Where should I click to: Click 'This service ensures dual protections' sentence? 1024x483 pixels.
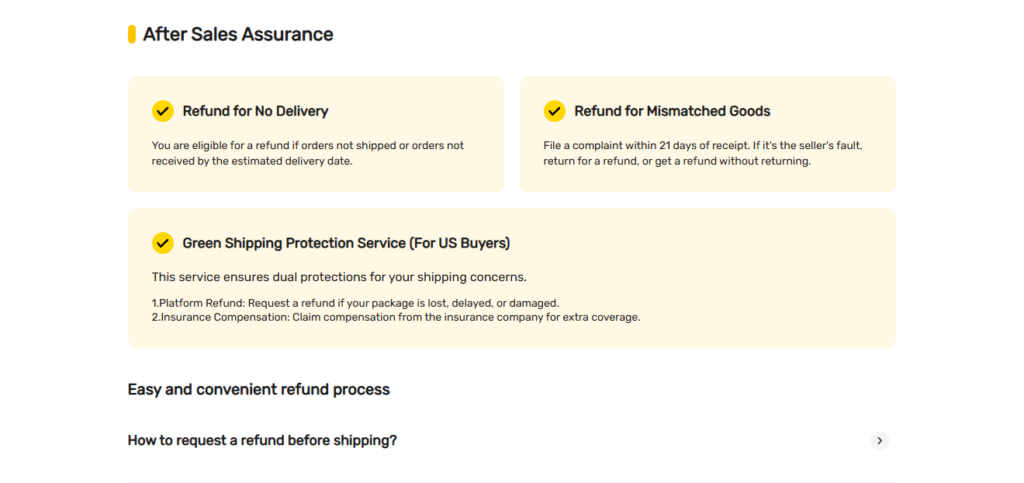tap(339, 277)
